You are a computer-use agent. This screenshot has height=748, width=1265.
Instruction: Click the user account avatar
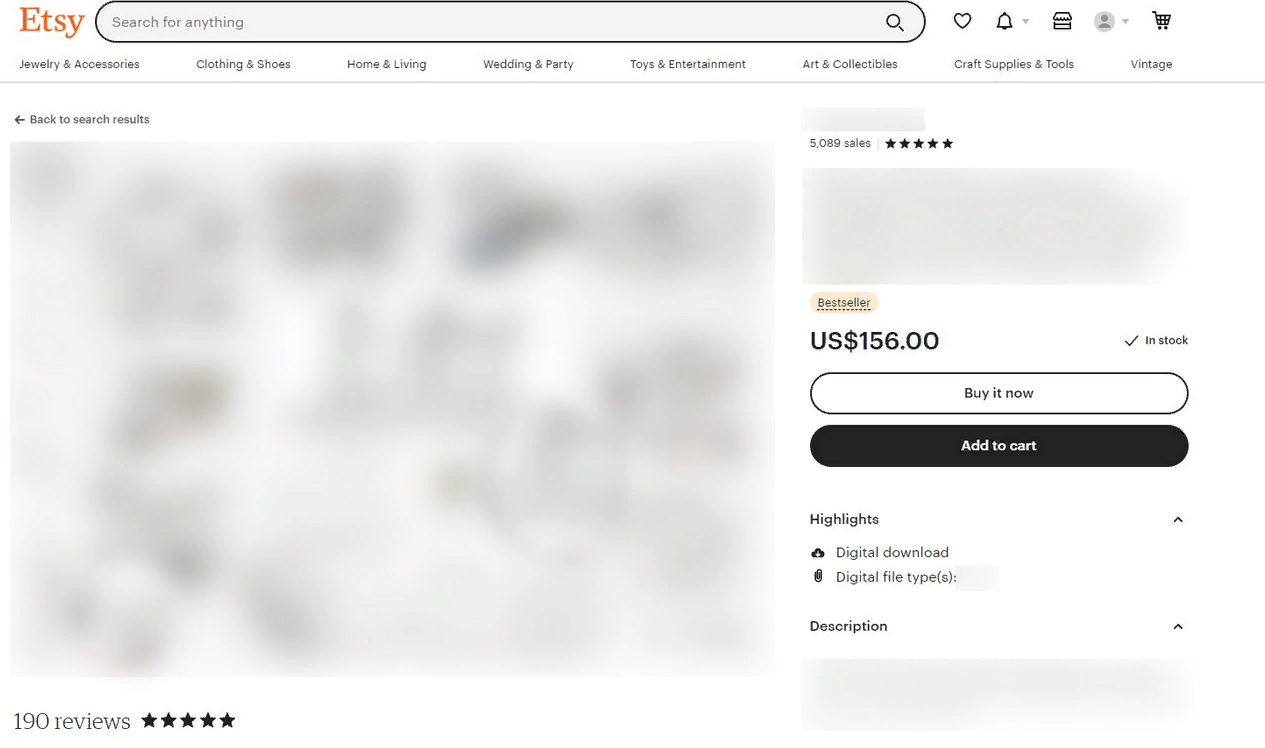(x=1104, y=21)
